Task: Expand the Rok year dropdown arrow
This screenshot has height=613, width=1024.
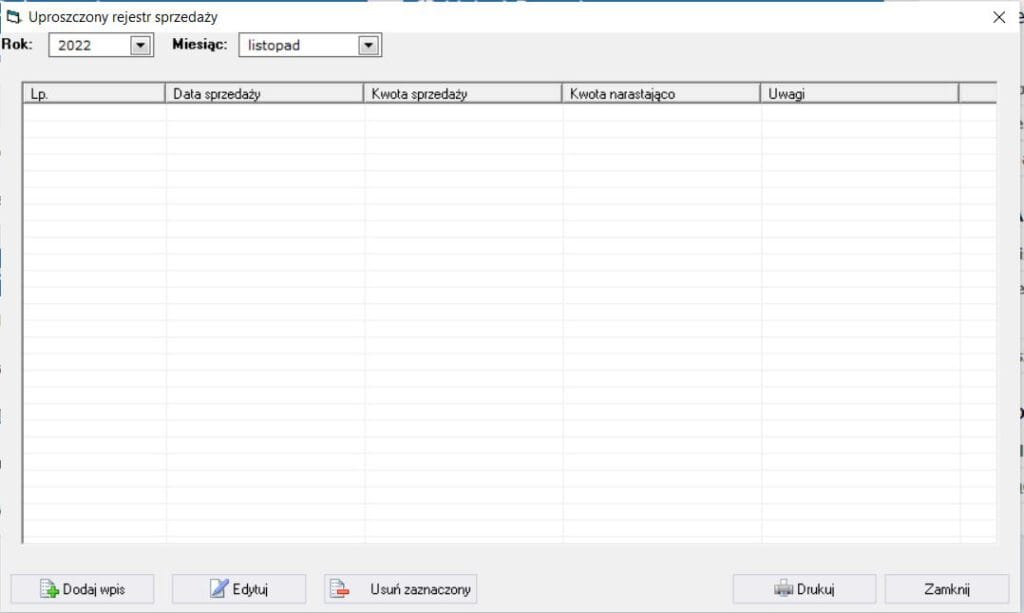Action: tap(140, 45)
